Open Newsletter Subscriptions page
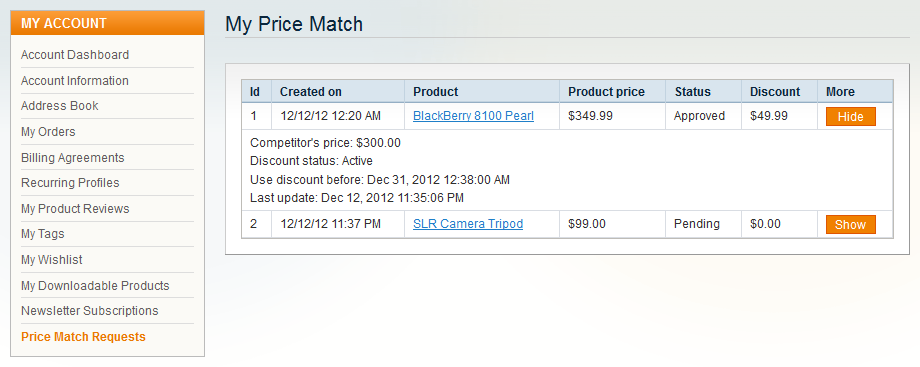Screen dimensions: 920x367 [x=90, y=311]
